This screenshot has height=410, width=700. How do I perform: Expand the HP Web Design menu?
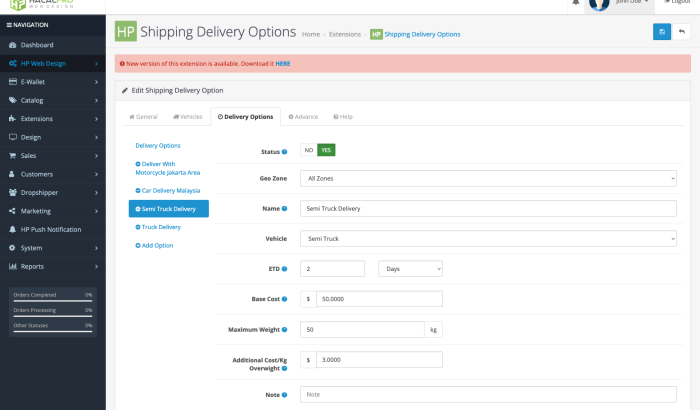coord(53,63)
